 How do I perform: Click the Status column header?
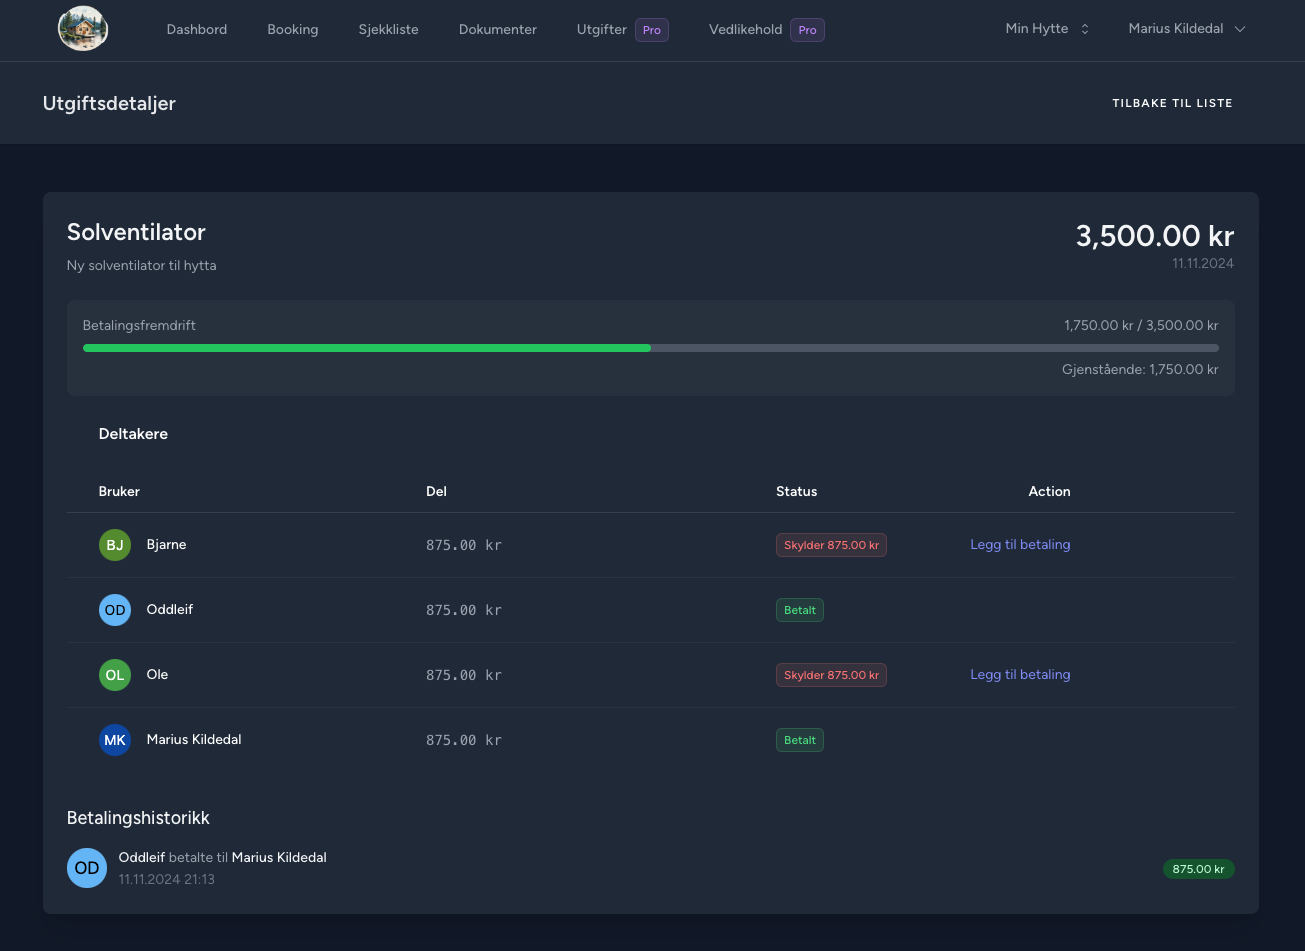797,491
